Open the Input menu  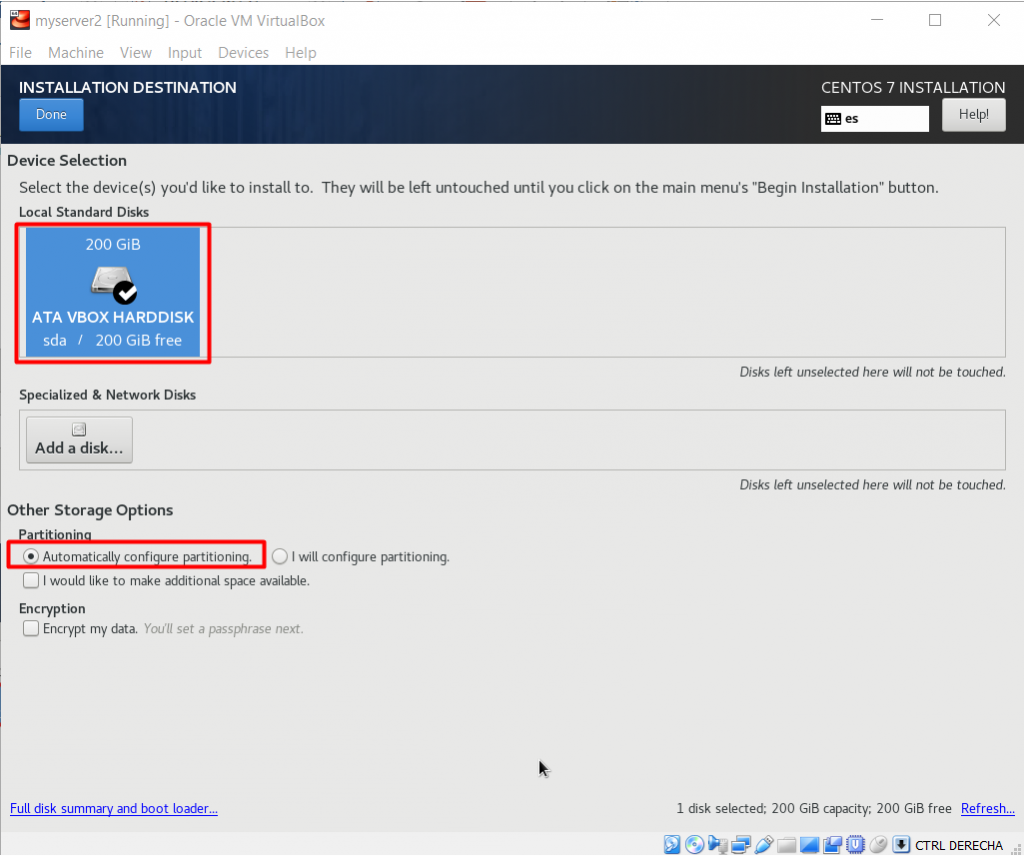[185, 53]
